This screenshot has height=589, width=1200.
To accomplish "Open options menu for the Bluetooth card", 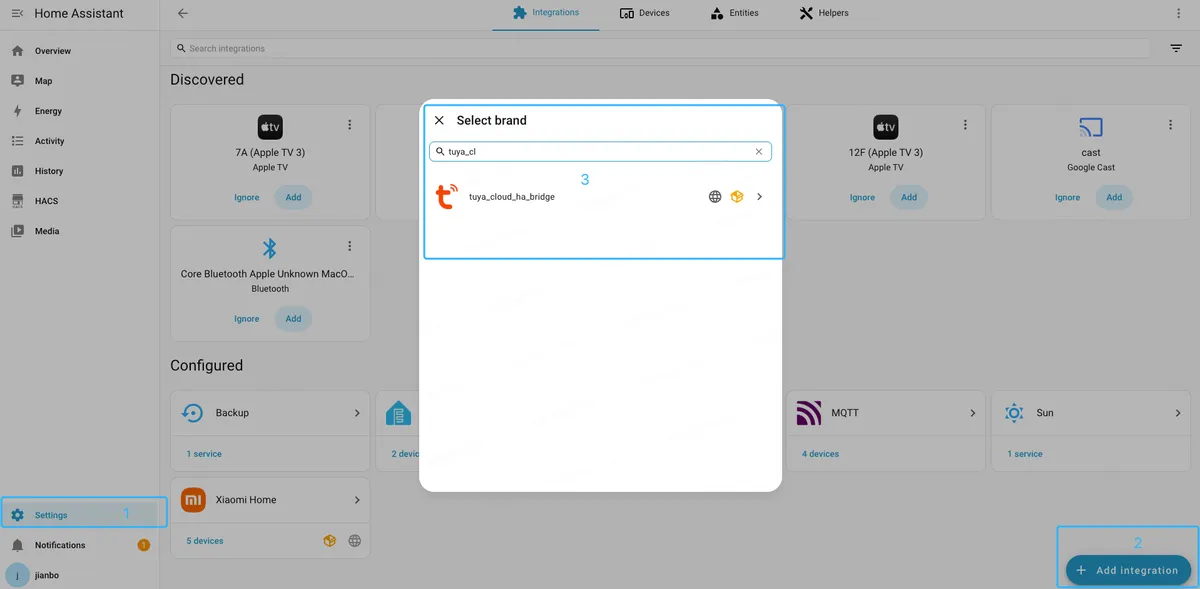I will (x=349, y=246).
